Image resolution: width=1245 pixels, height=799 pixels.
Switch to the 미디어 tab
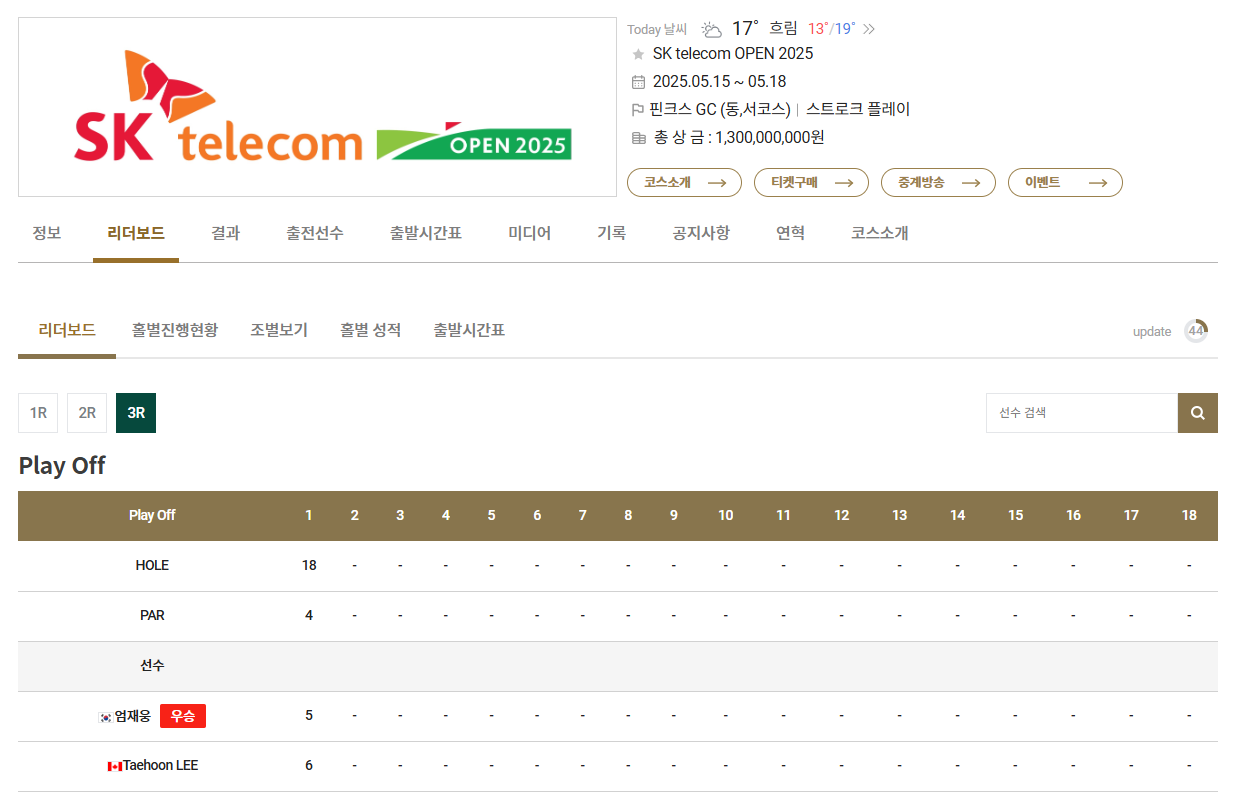529,233
